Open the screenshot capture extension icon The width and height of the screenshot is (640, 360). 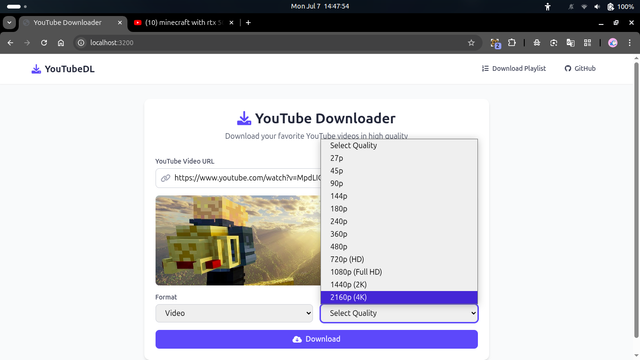click(553, 43)
